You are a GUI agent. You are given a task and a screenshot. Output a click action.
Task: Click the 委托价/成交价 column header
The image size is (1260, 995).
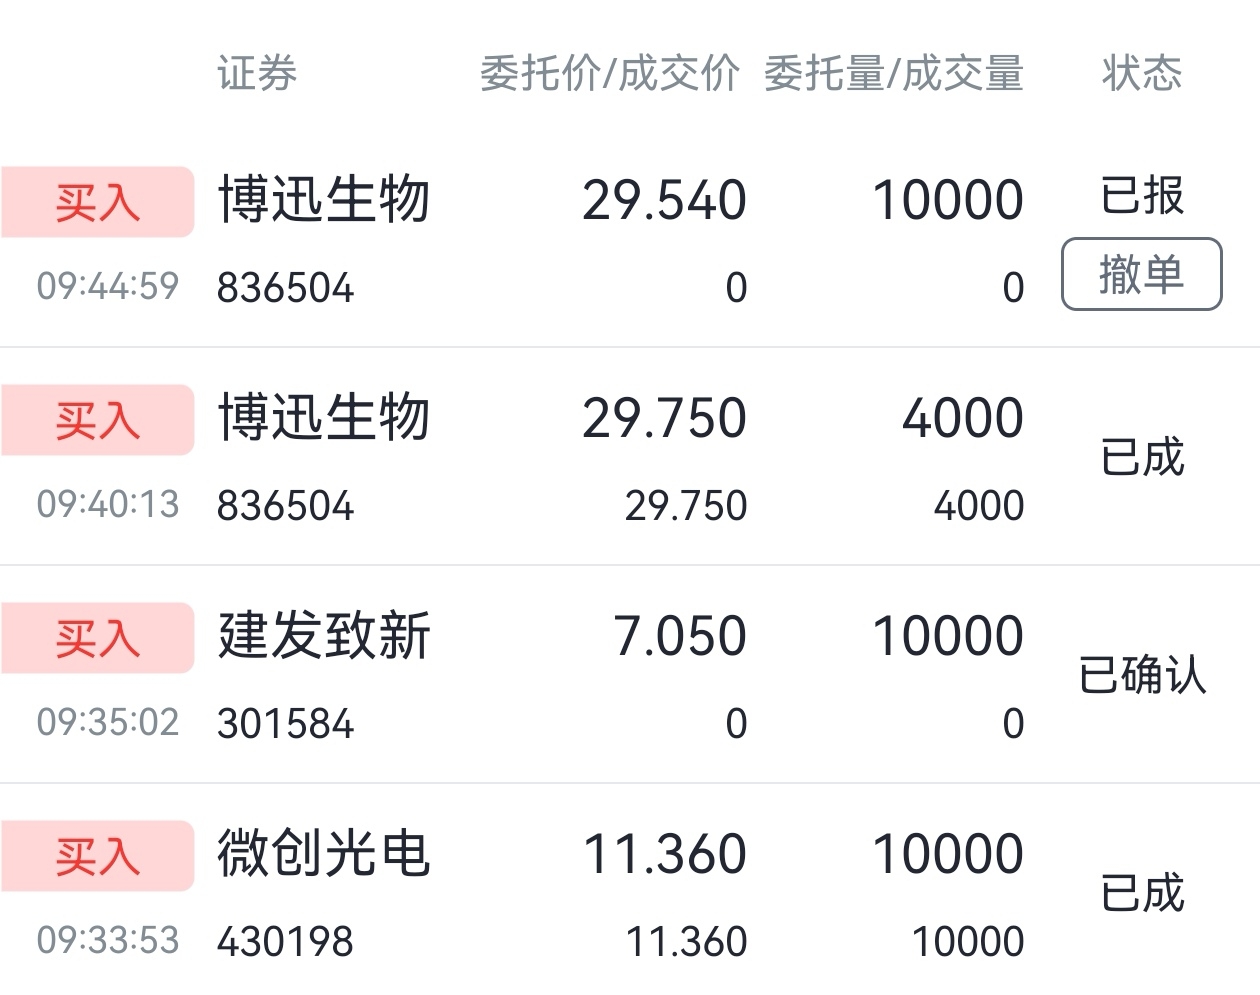point(609,74)
